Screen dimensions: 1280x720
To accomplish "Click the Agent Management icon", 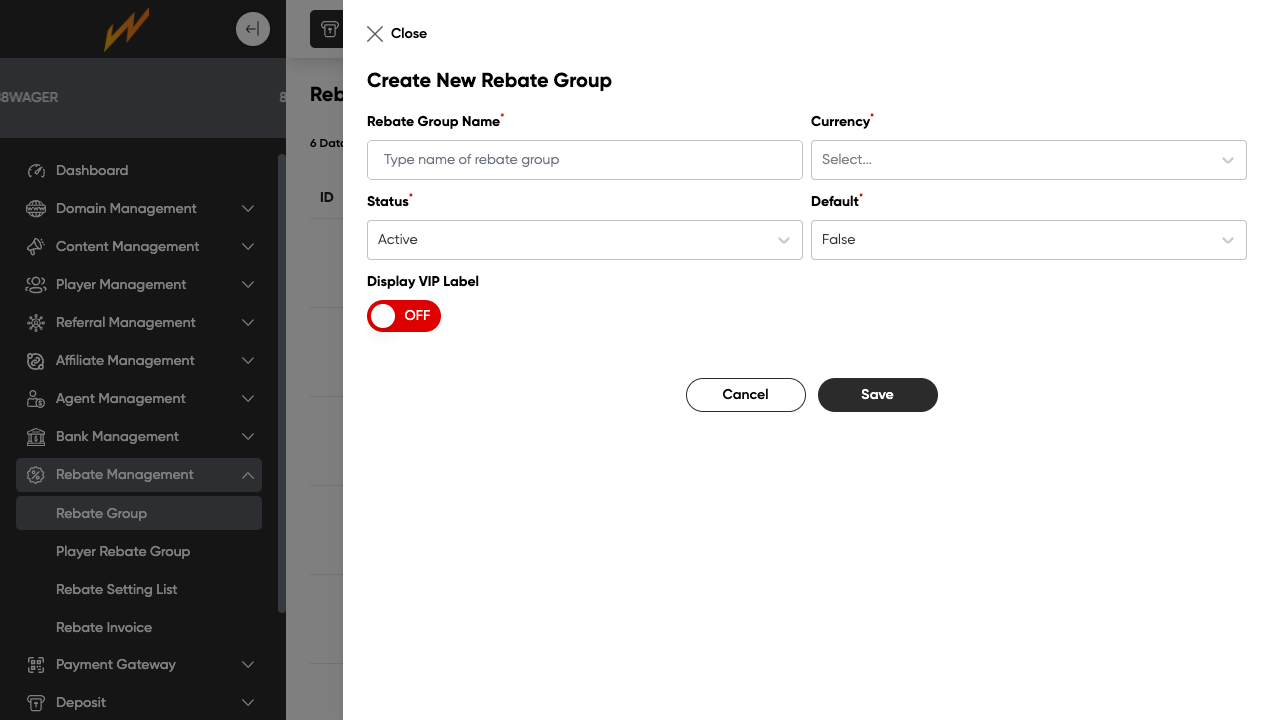I will [x=36, y=399].
